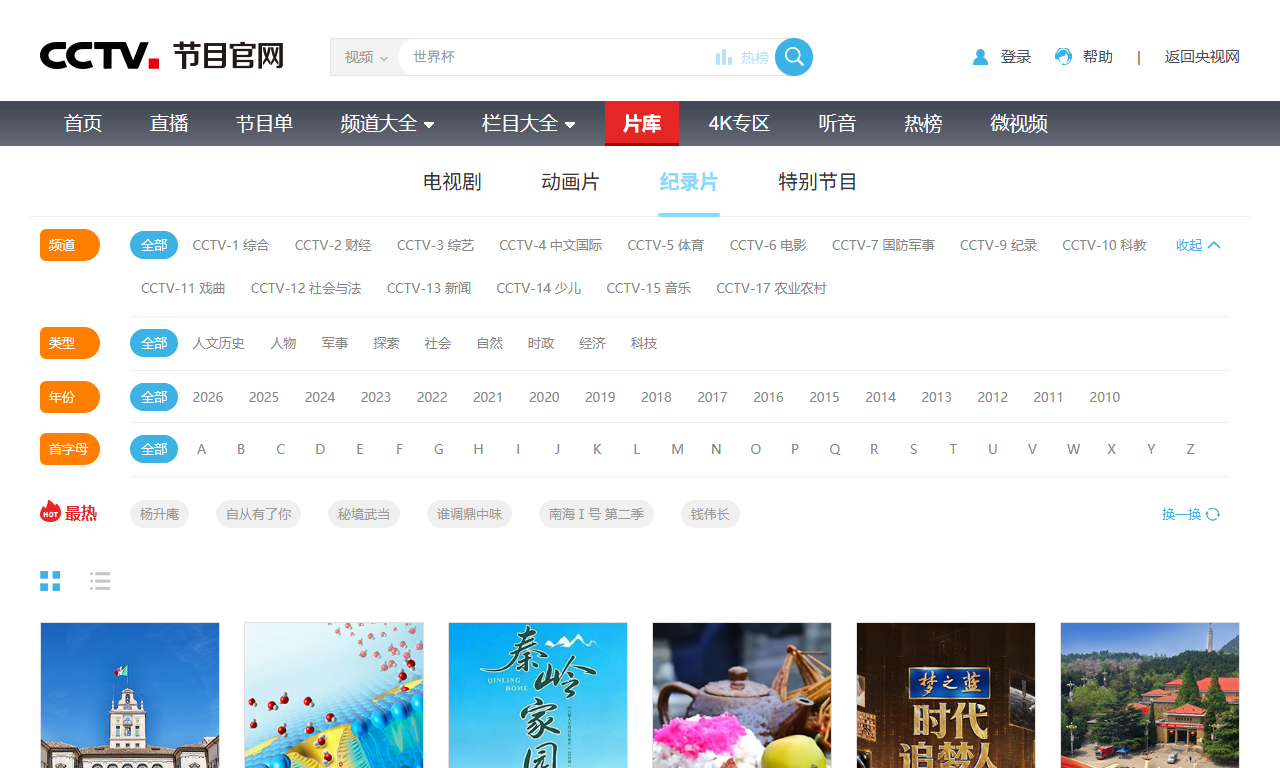Viewport: 1280px width, 768px height.
Task: Switch to list view icon
Action: click(100, 581)
